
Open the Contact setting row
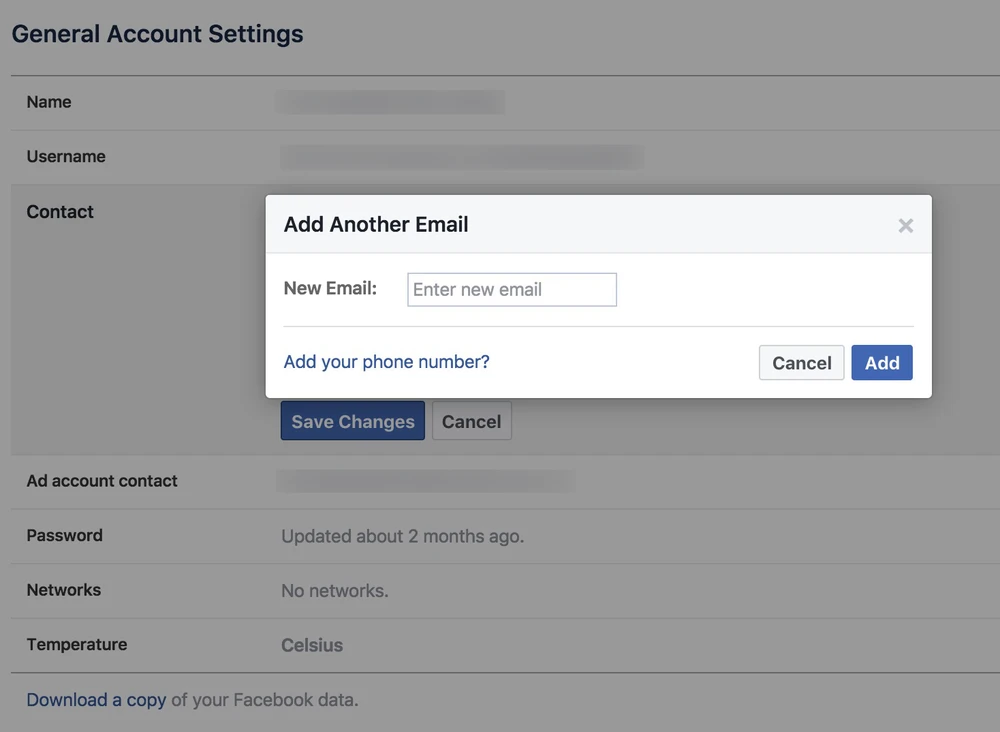click(59, 211)
